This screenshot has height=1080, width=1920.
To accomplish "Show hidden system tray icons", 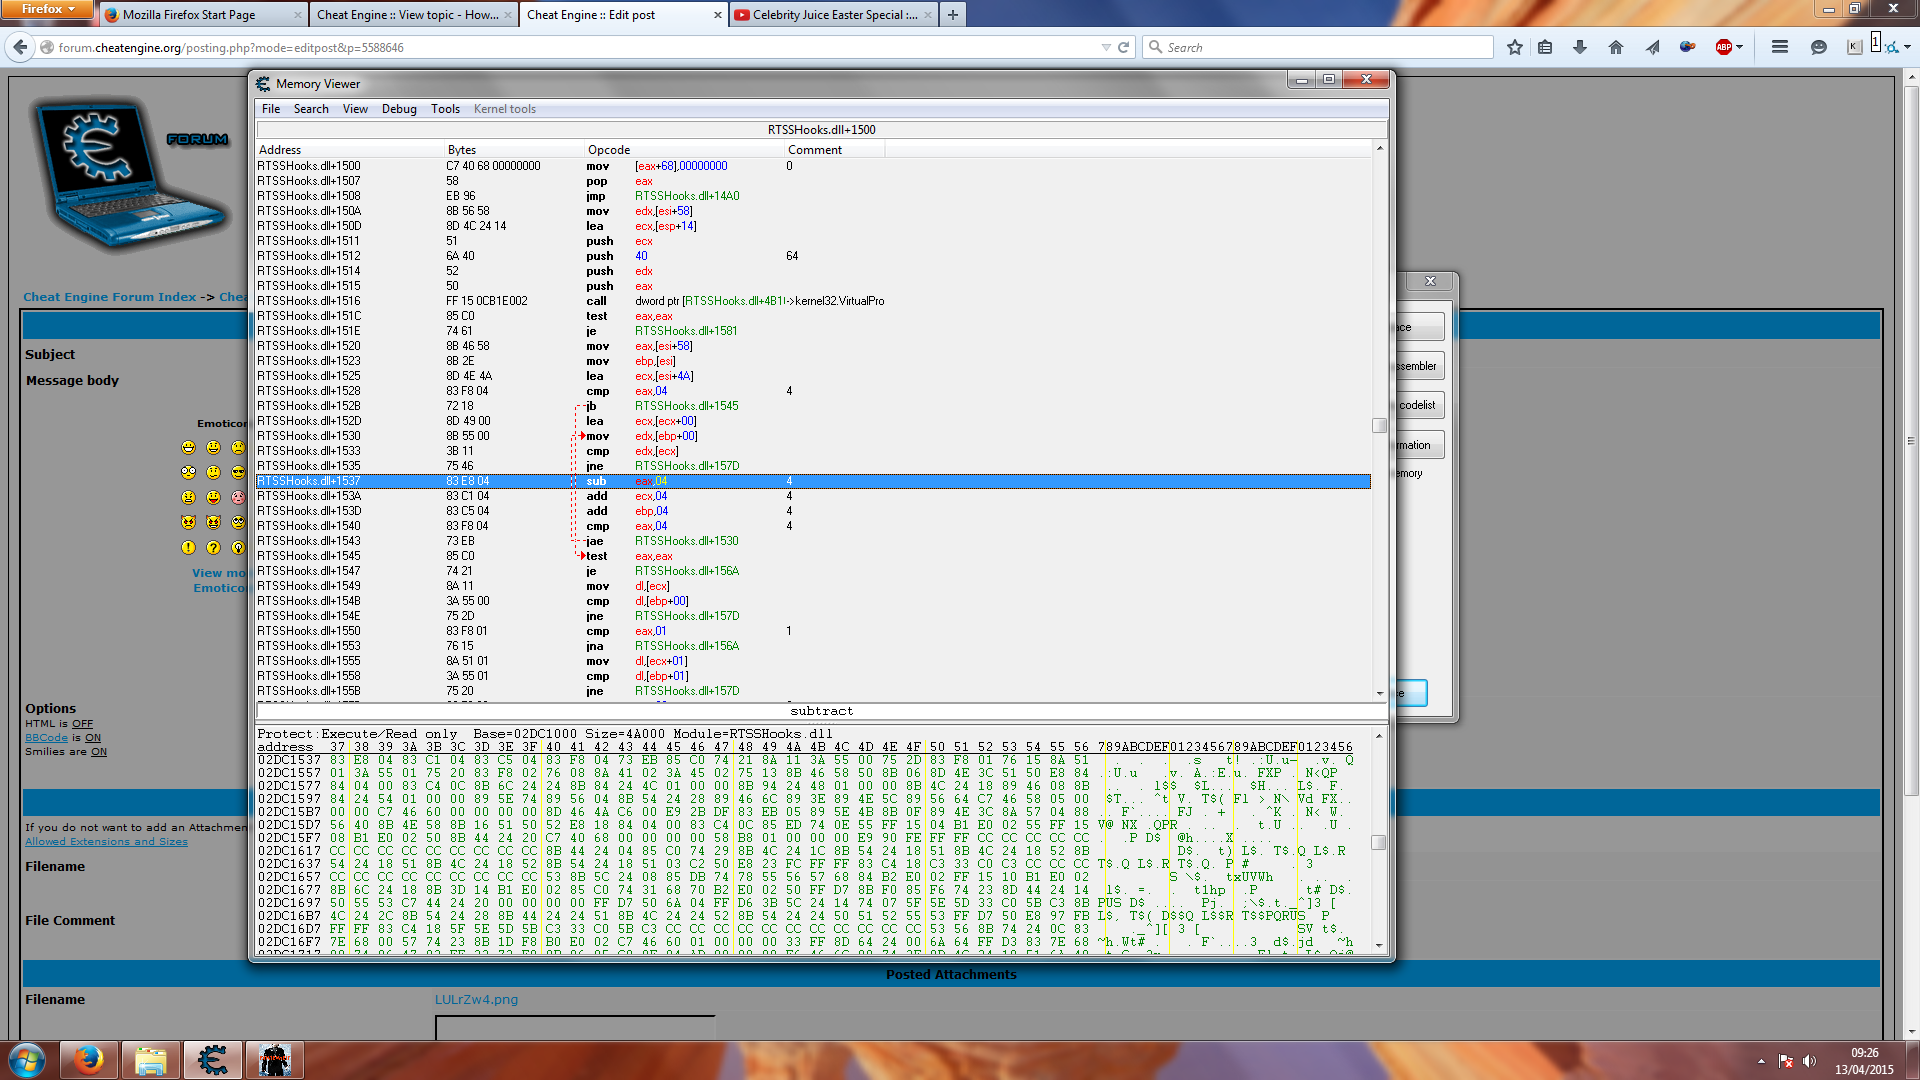I will point(1761,1061).
